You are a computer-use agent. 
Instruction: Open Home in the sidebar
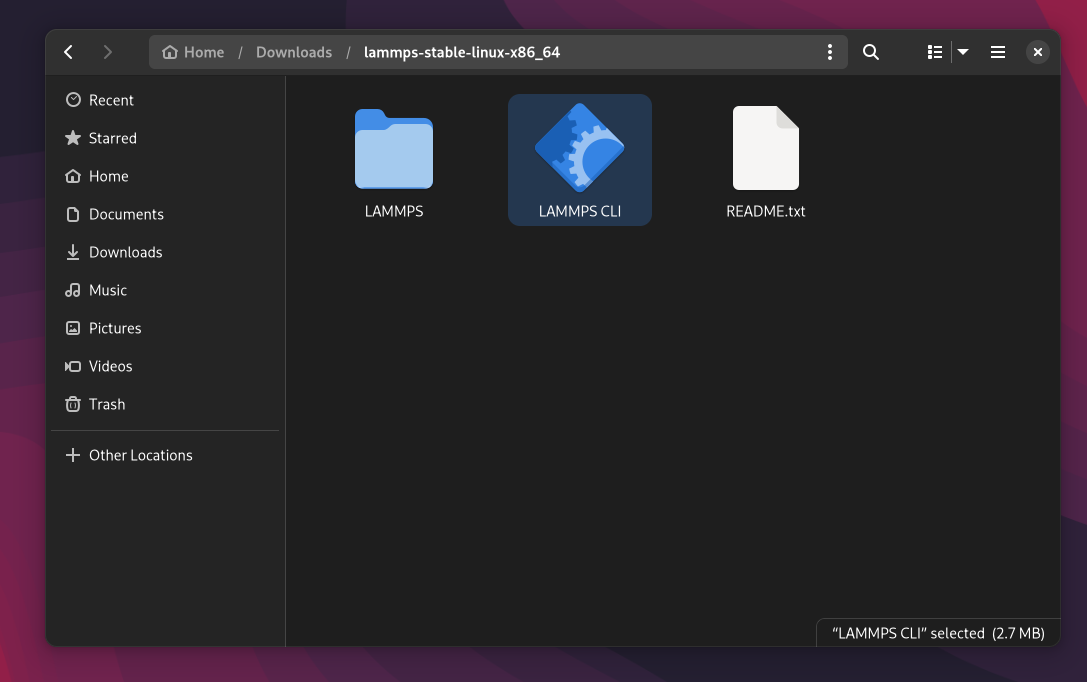[166, 176]
